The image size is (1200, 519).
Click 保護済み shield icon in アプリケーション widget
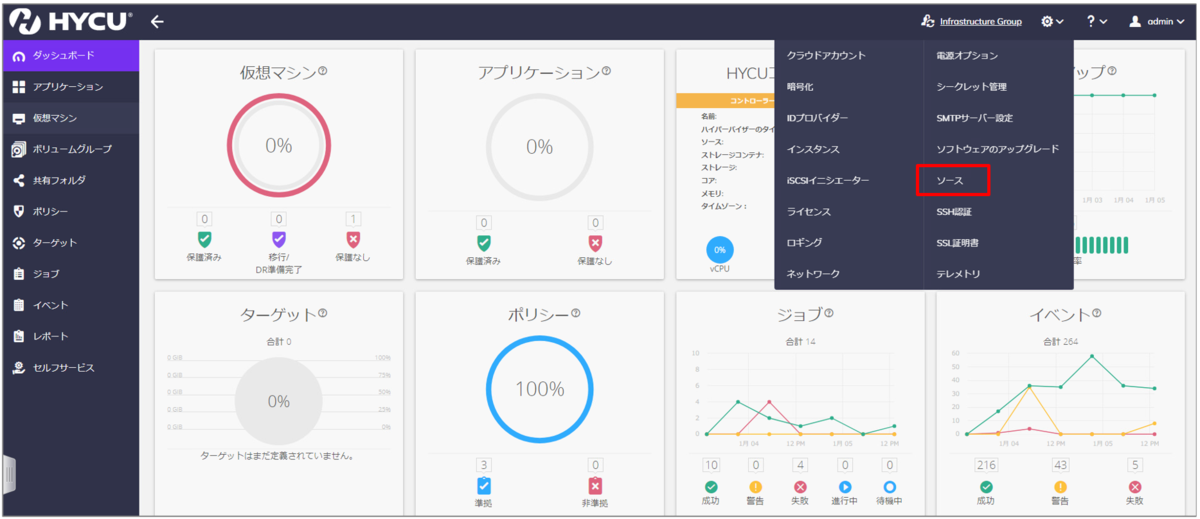point(484,243)
